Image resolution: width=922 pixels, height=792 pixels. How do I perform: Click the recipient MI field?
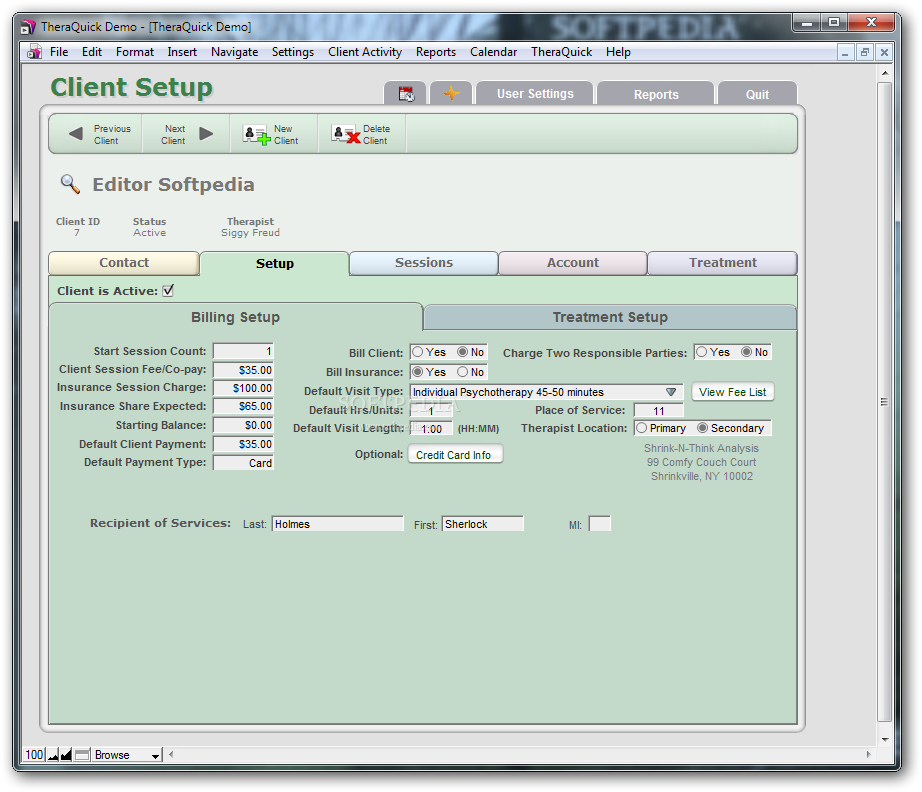[x=600, y=524]
